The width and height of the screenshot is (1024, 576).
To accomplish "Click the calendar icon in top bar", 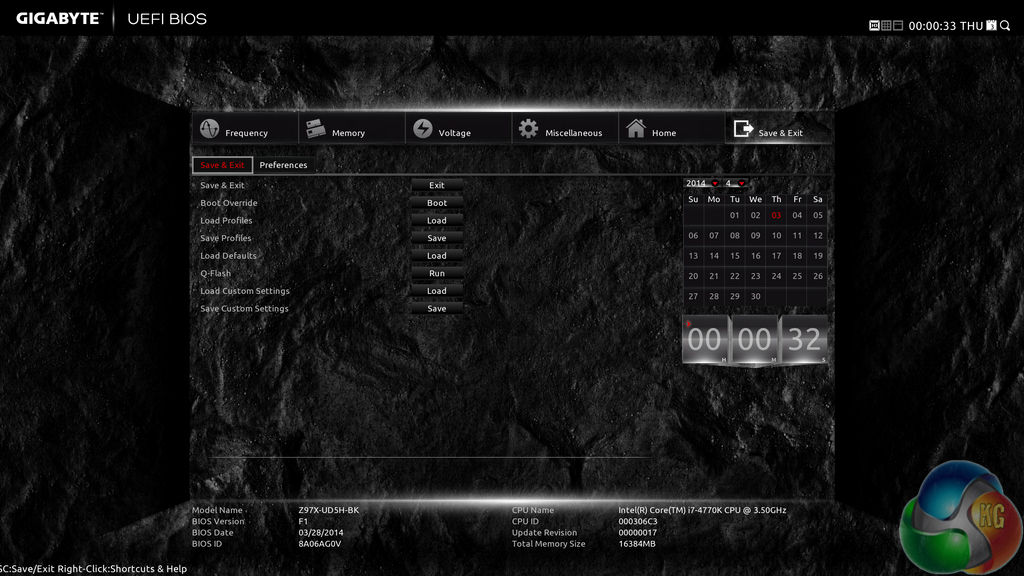I will pyautogui.click(x=991, y=25).
